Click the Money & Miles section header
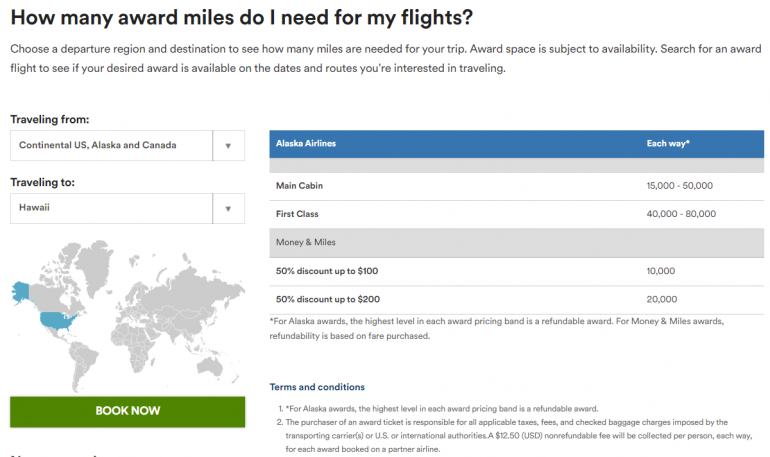770x457 pixels. [x=306, y=242]
